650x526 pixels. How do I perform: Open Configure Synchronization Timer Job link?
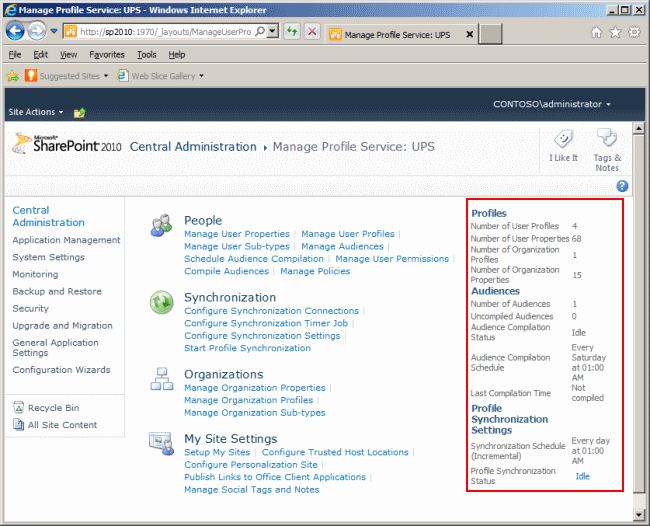pyautogui.click(x=266, y=323)
